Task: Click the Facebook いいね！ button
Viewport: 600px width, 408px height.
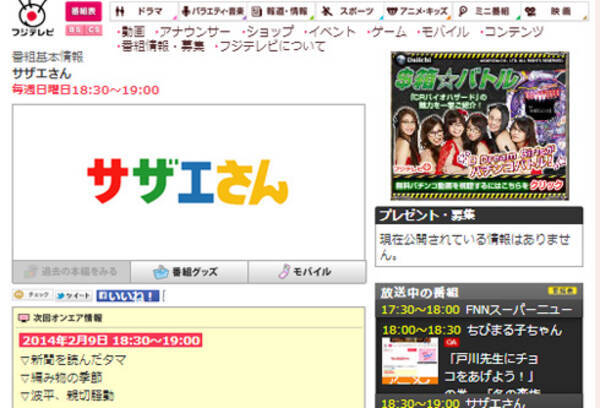Action: (x=127, y=295)
